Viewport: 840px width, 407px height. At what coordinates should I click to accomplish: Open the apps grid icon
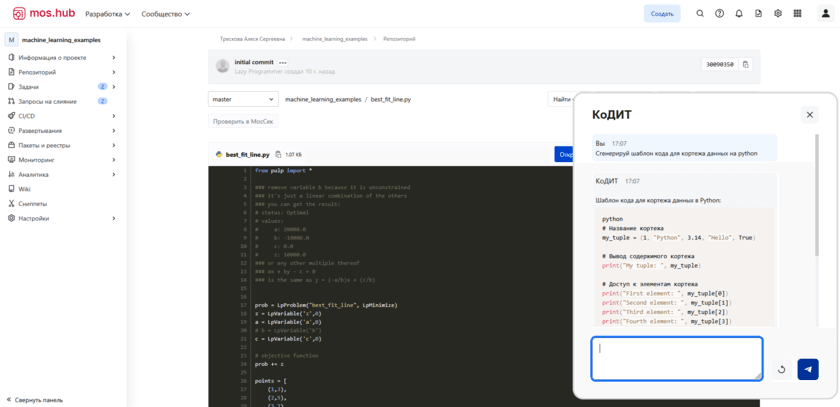click(797, 14)
